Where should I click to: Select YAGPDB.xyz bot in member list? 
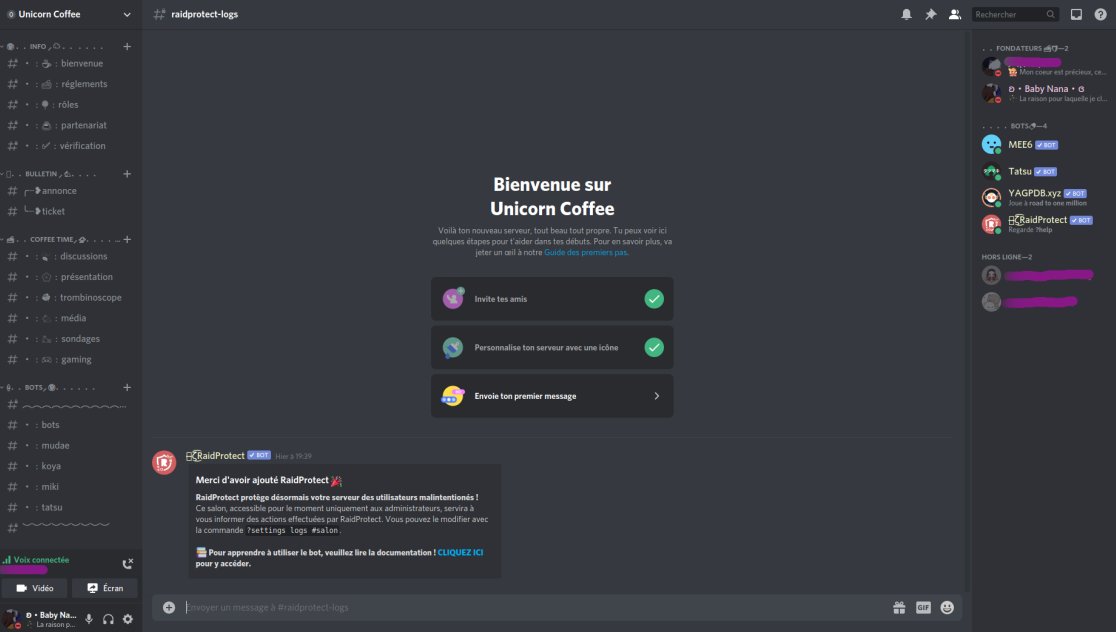(1043, 197)
